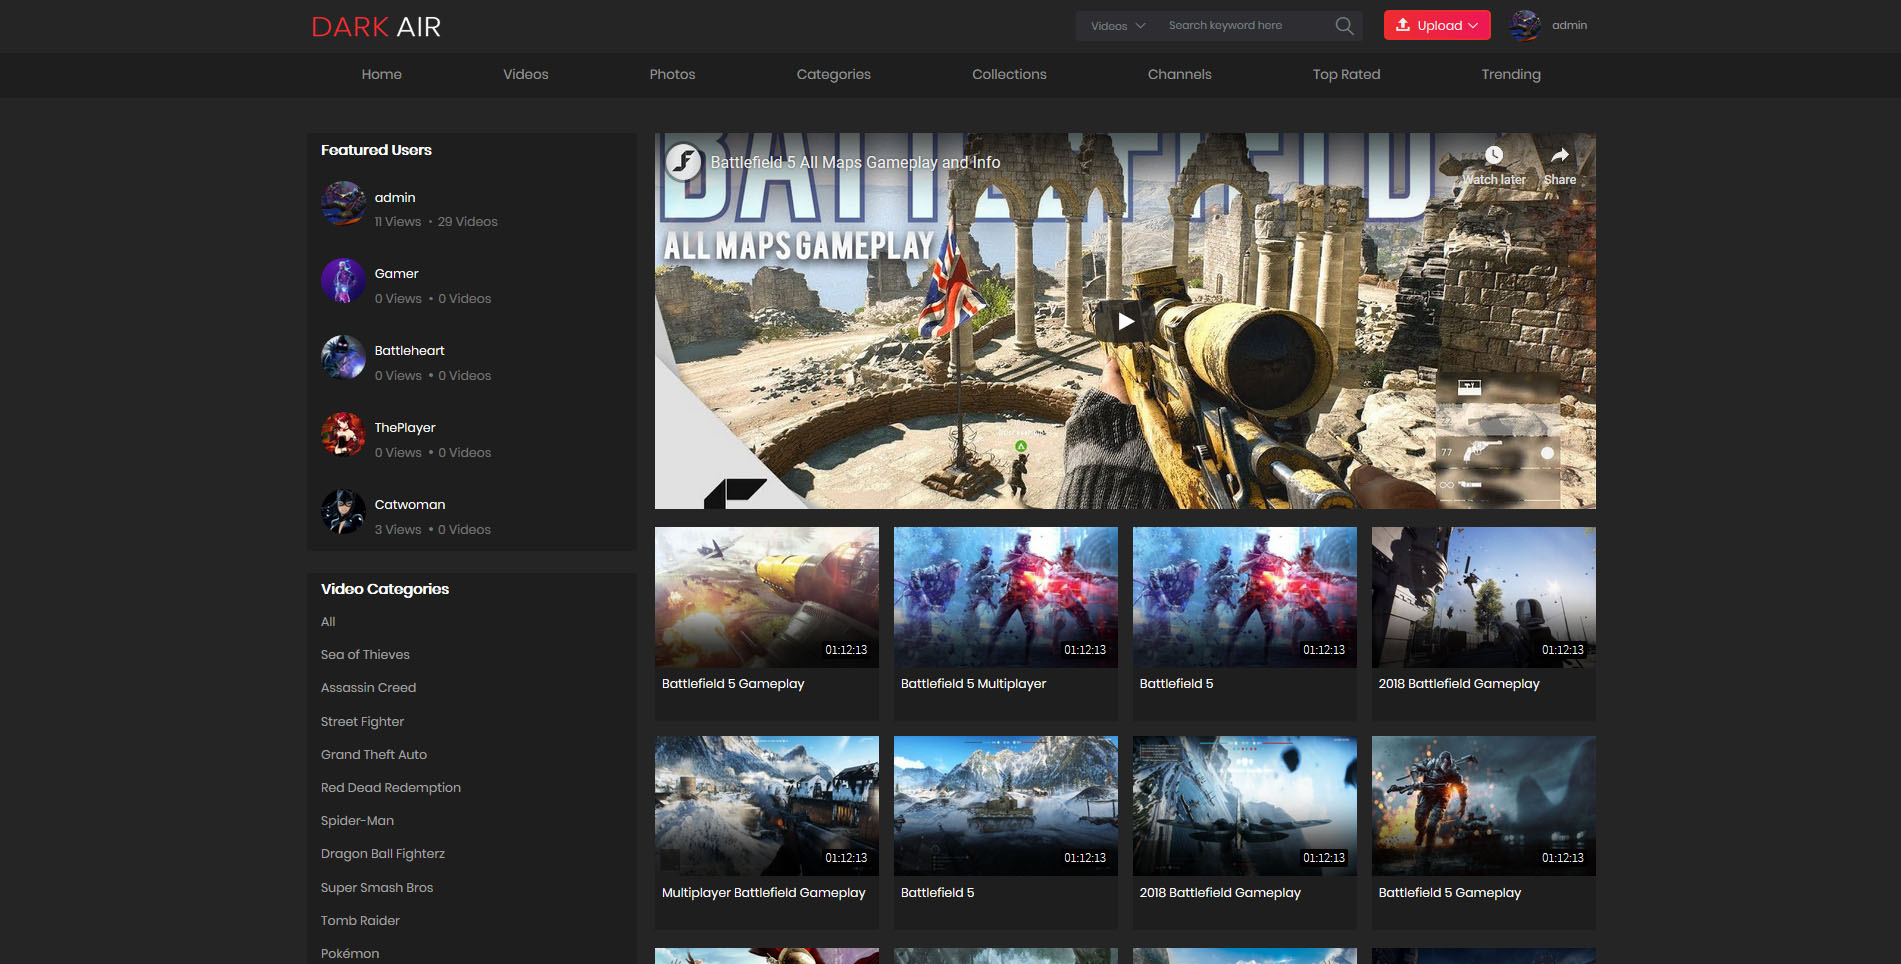
Task: Open the Trending menu item
Action: pyautogui.click(x=1510, y=74)
